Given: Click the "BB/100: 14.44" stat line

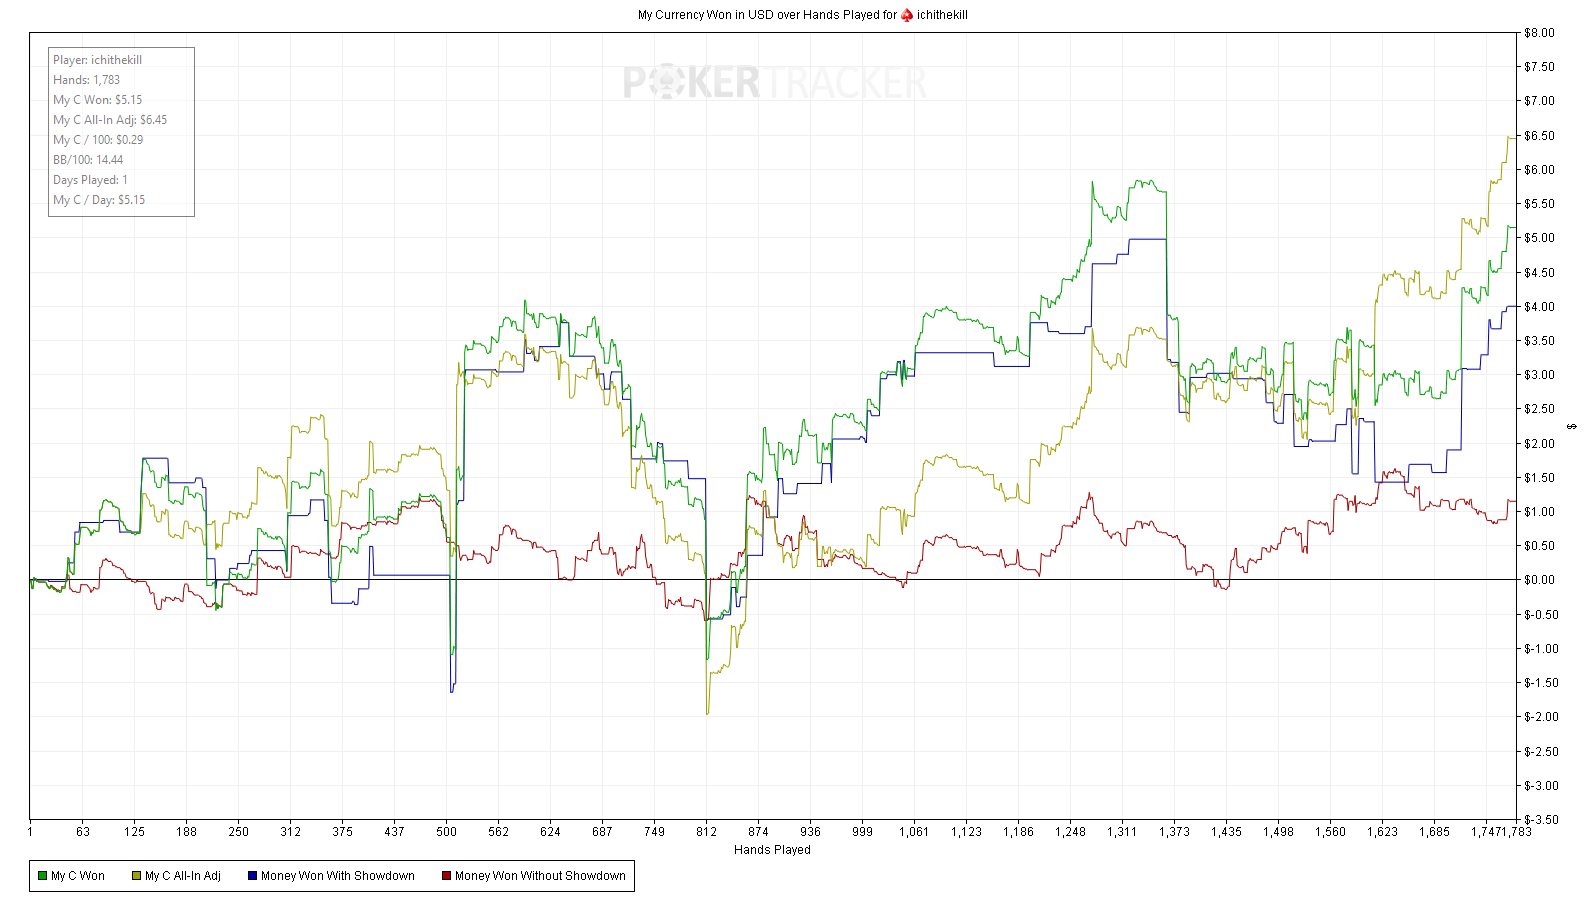Looking at the screenshot, I should 88,160.
